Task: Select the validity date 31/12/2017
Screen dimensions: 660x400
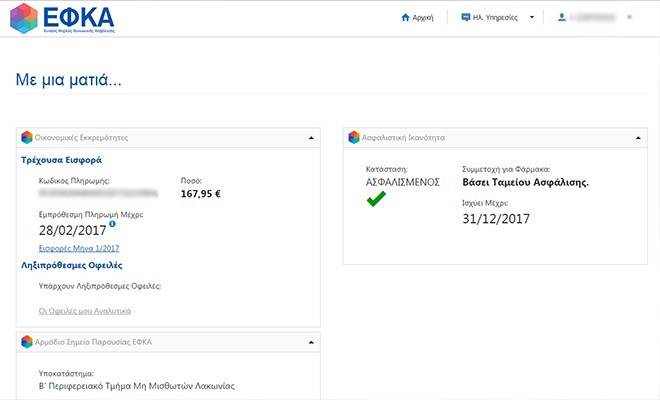Action: coord(496,219)
